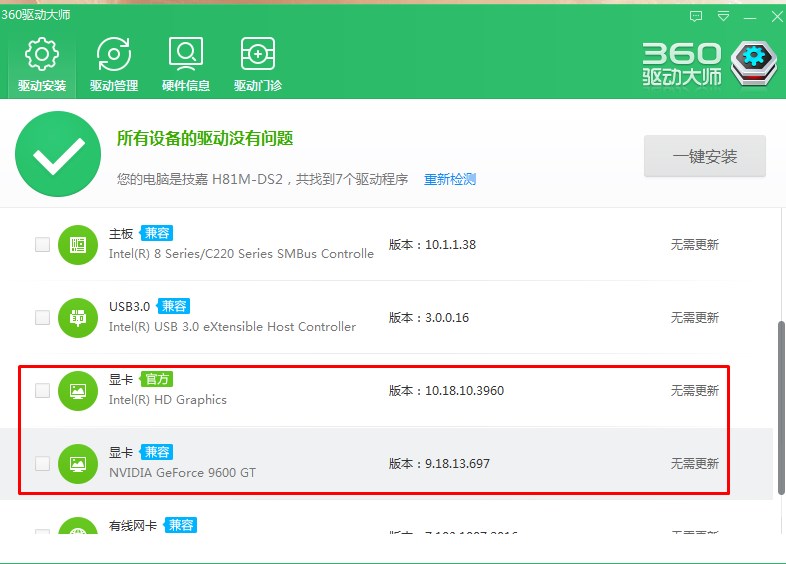Tick the 主板 driver checkbox
The height and width of the screenshot is (564, 786).
(x=43, y=244)
